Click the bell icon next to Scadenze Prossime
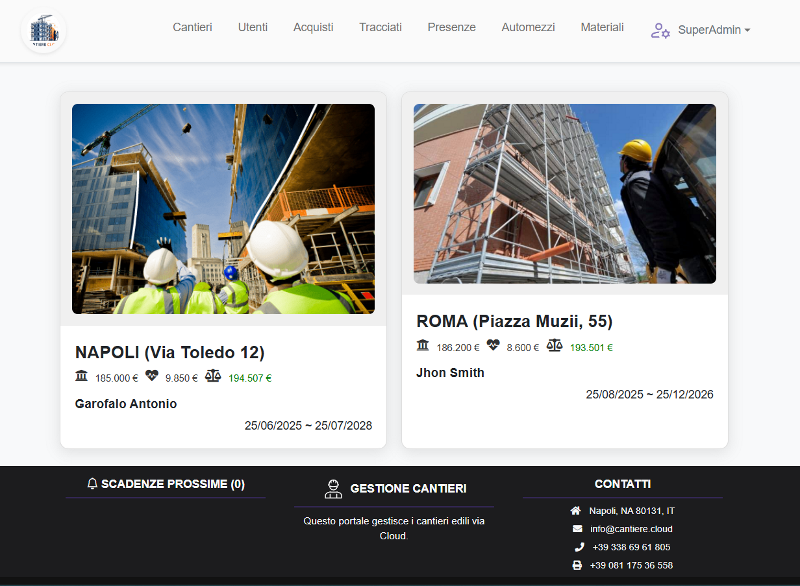This screenshot has width=800, height=586. 93,484
